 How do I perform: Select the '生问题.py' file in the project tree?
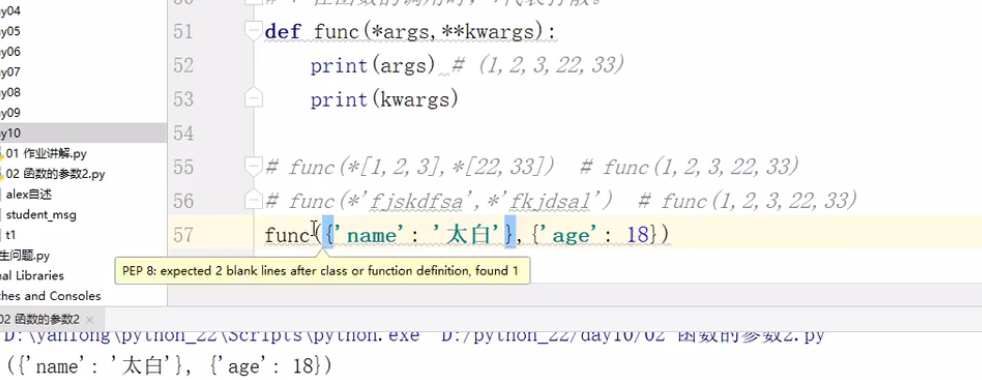coord(24,255)
